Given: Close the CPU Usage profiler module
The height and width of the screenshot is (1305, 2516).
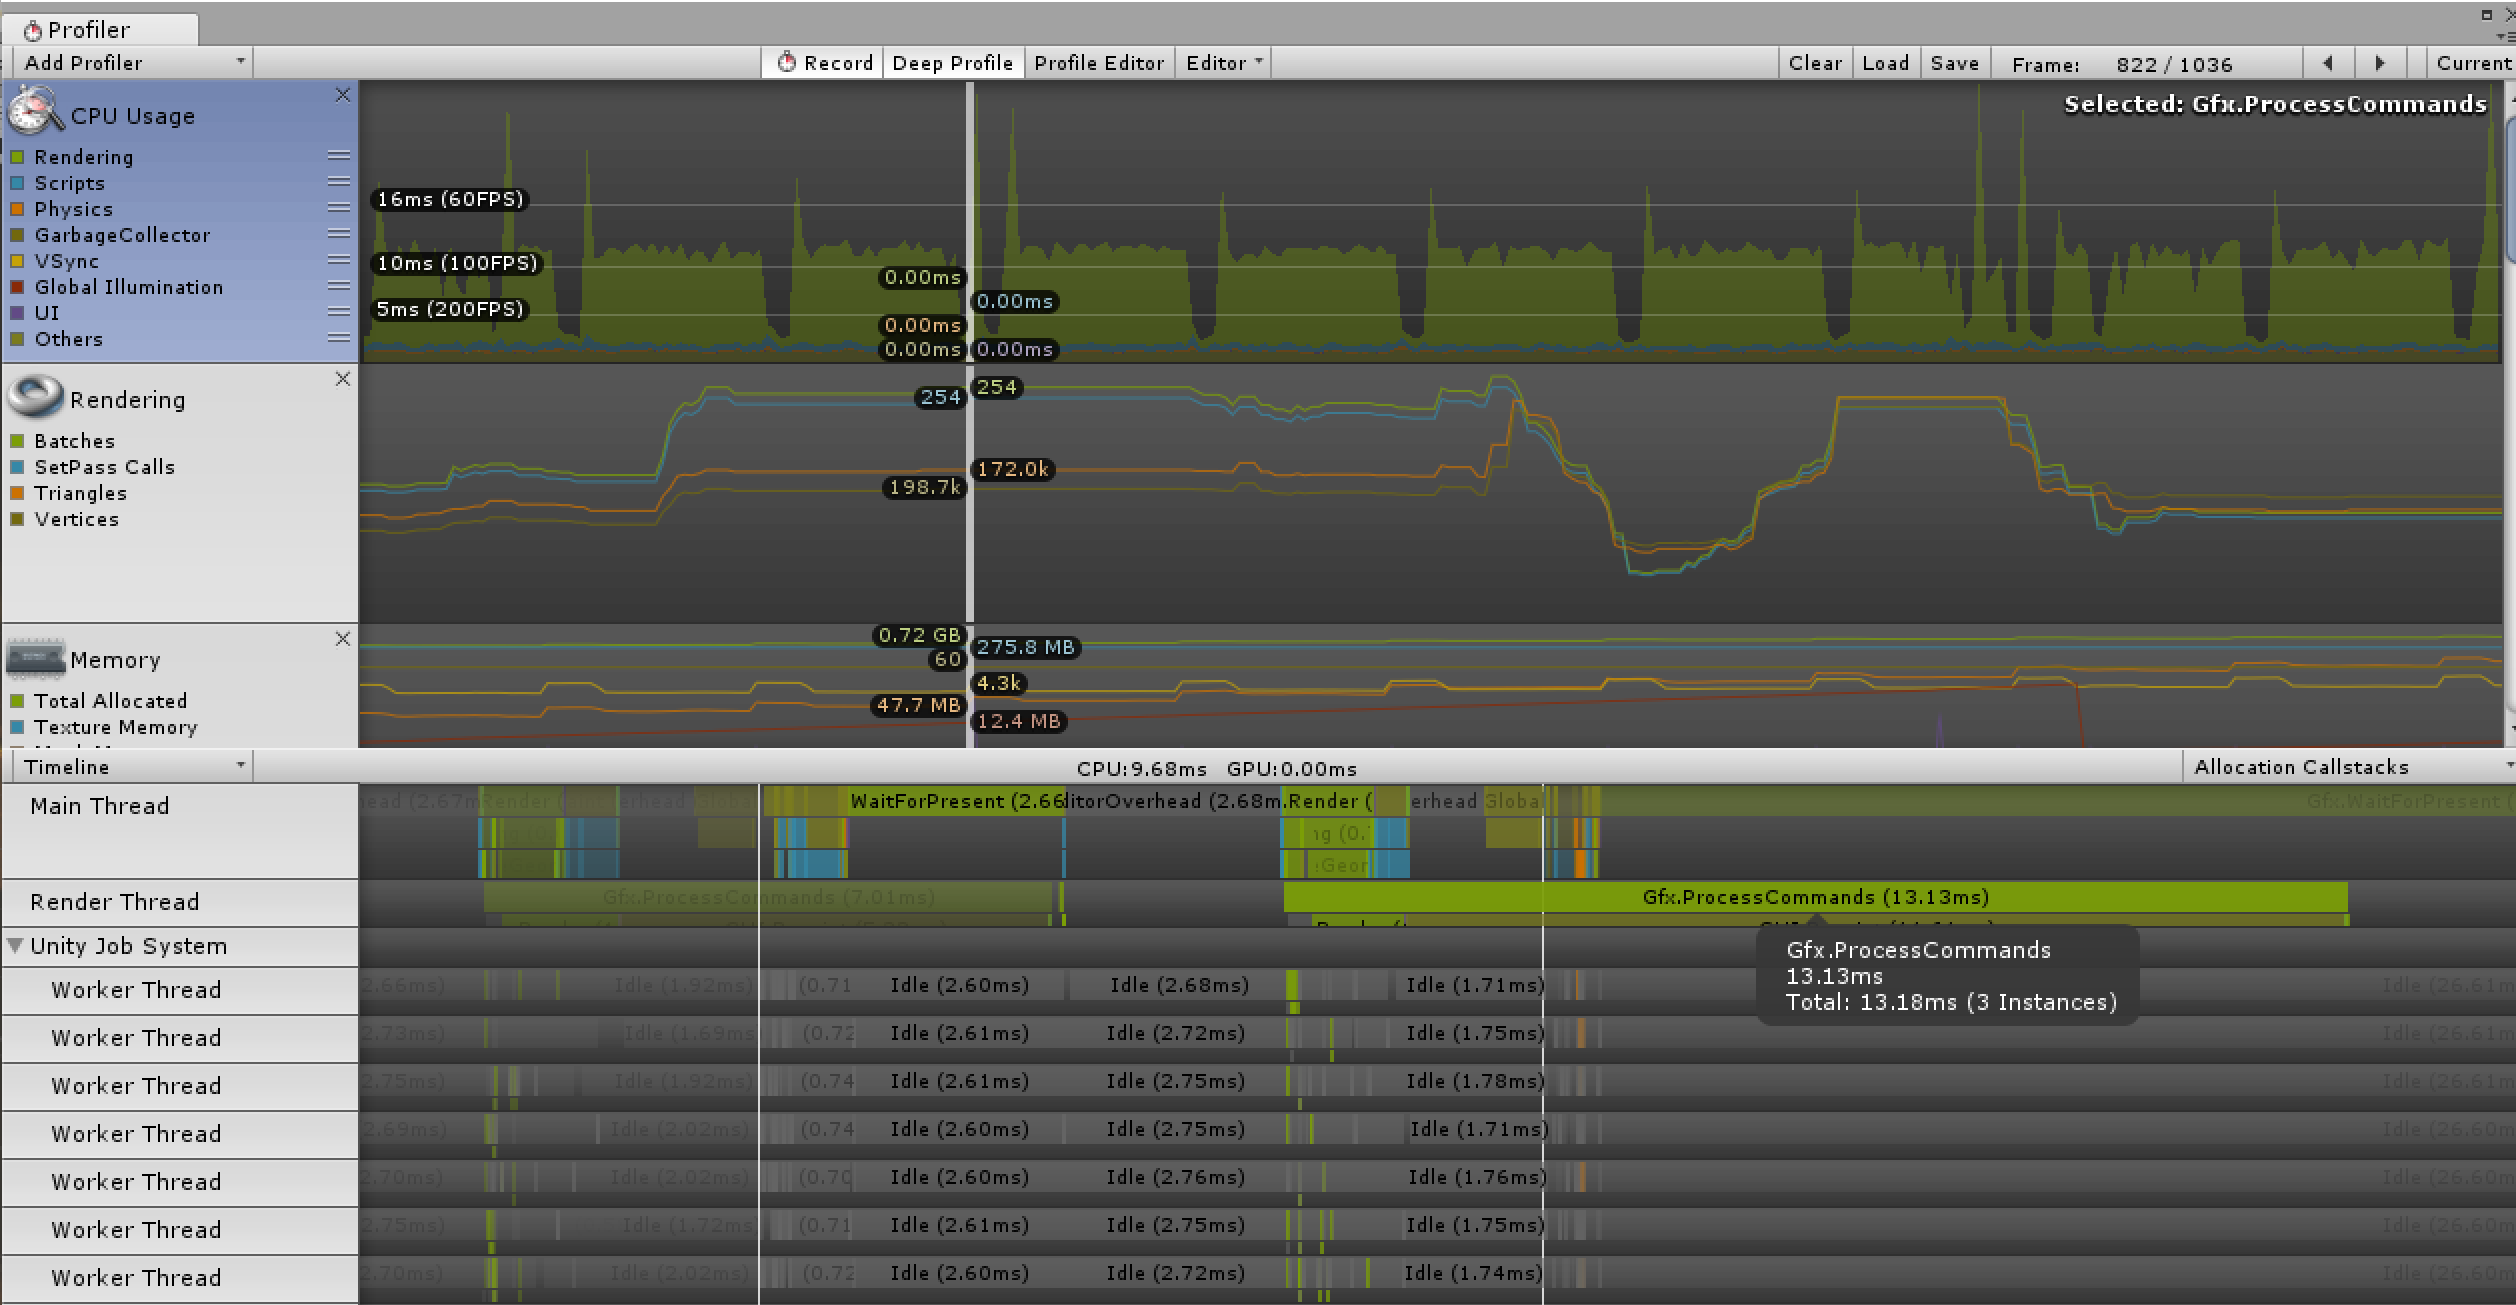Looking at the screenshot, I should click(x=343, y=95).
